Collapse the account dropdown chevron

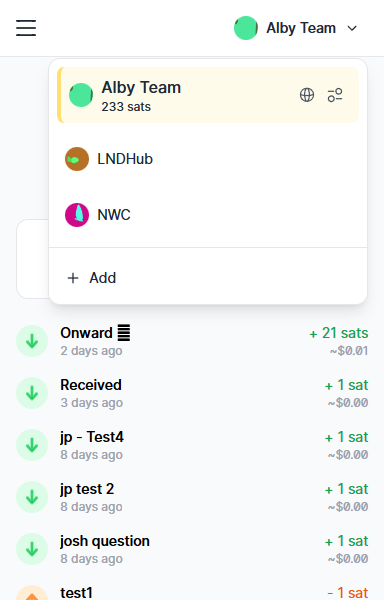pyautogui.click(x=352, y=28)
